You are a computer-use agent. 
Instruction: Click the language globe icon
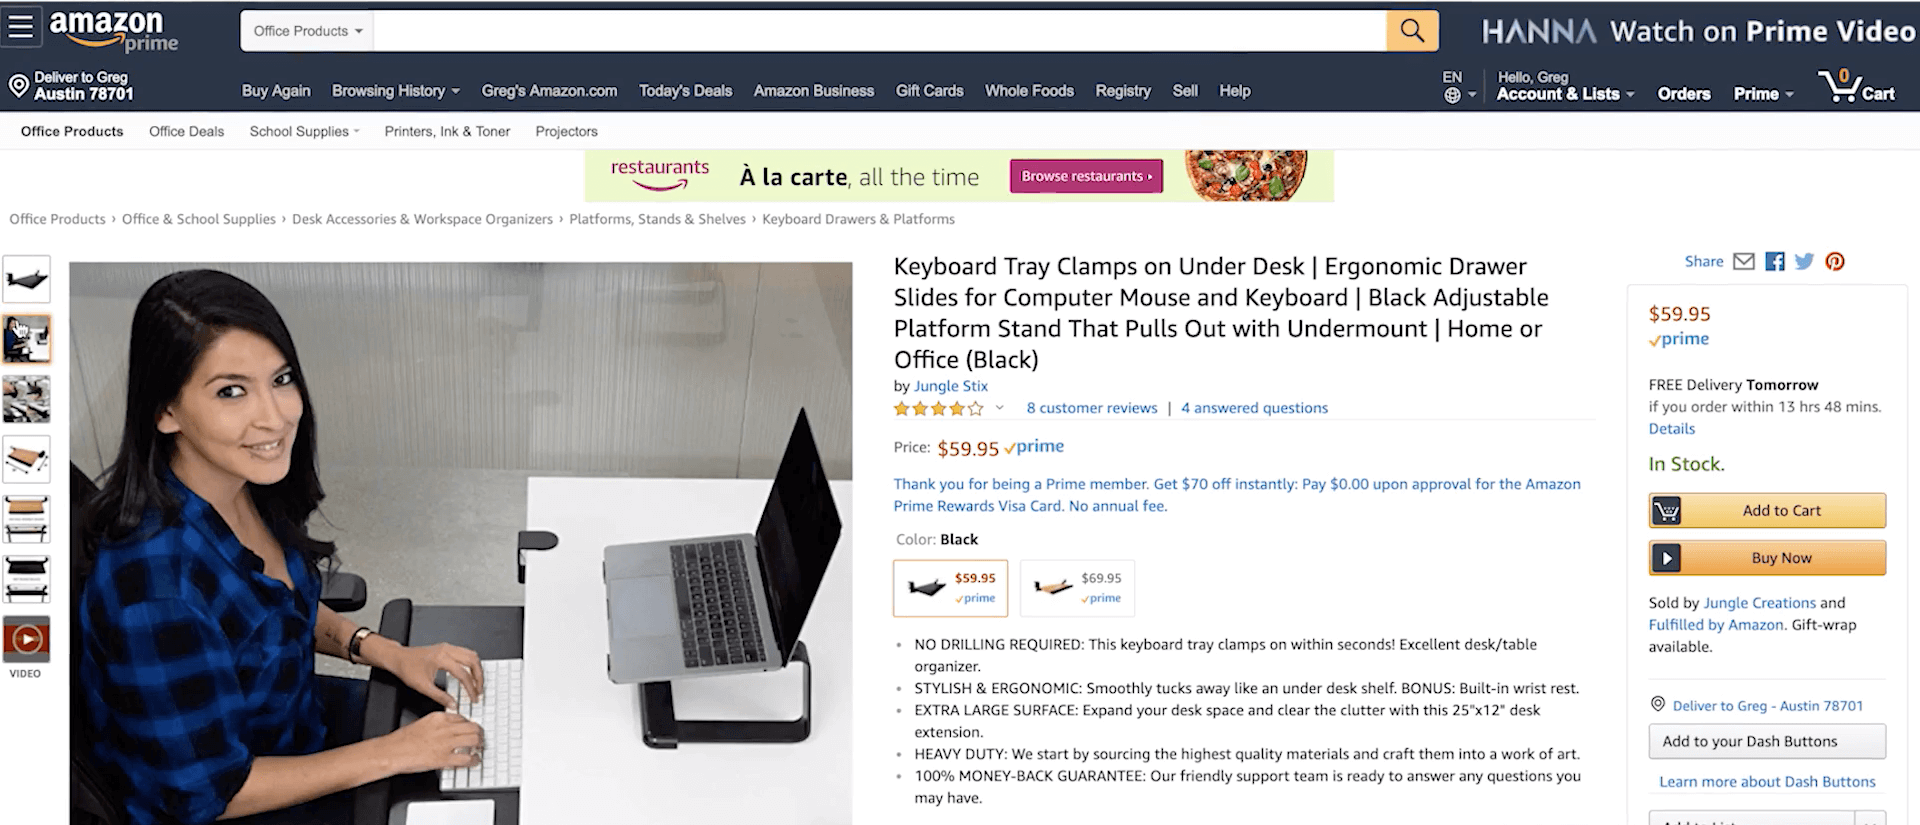pyautogui.click(x=1452, y=95)
